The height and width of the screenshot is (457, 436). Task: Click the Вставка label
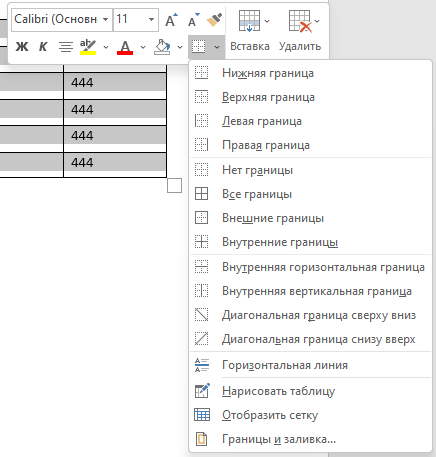(250, 46)
